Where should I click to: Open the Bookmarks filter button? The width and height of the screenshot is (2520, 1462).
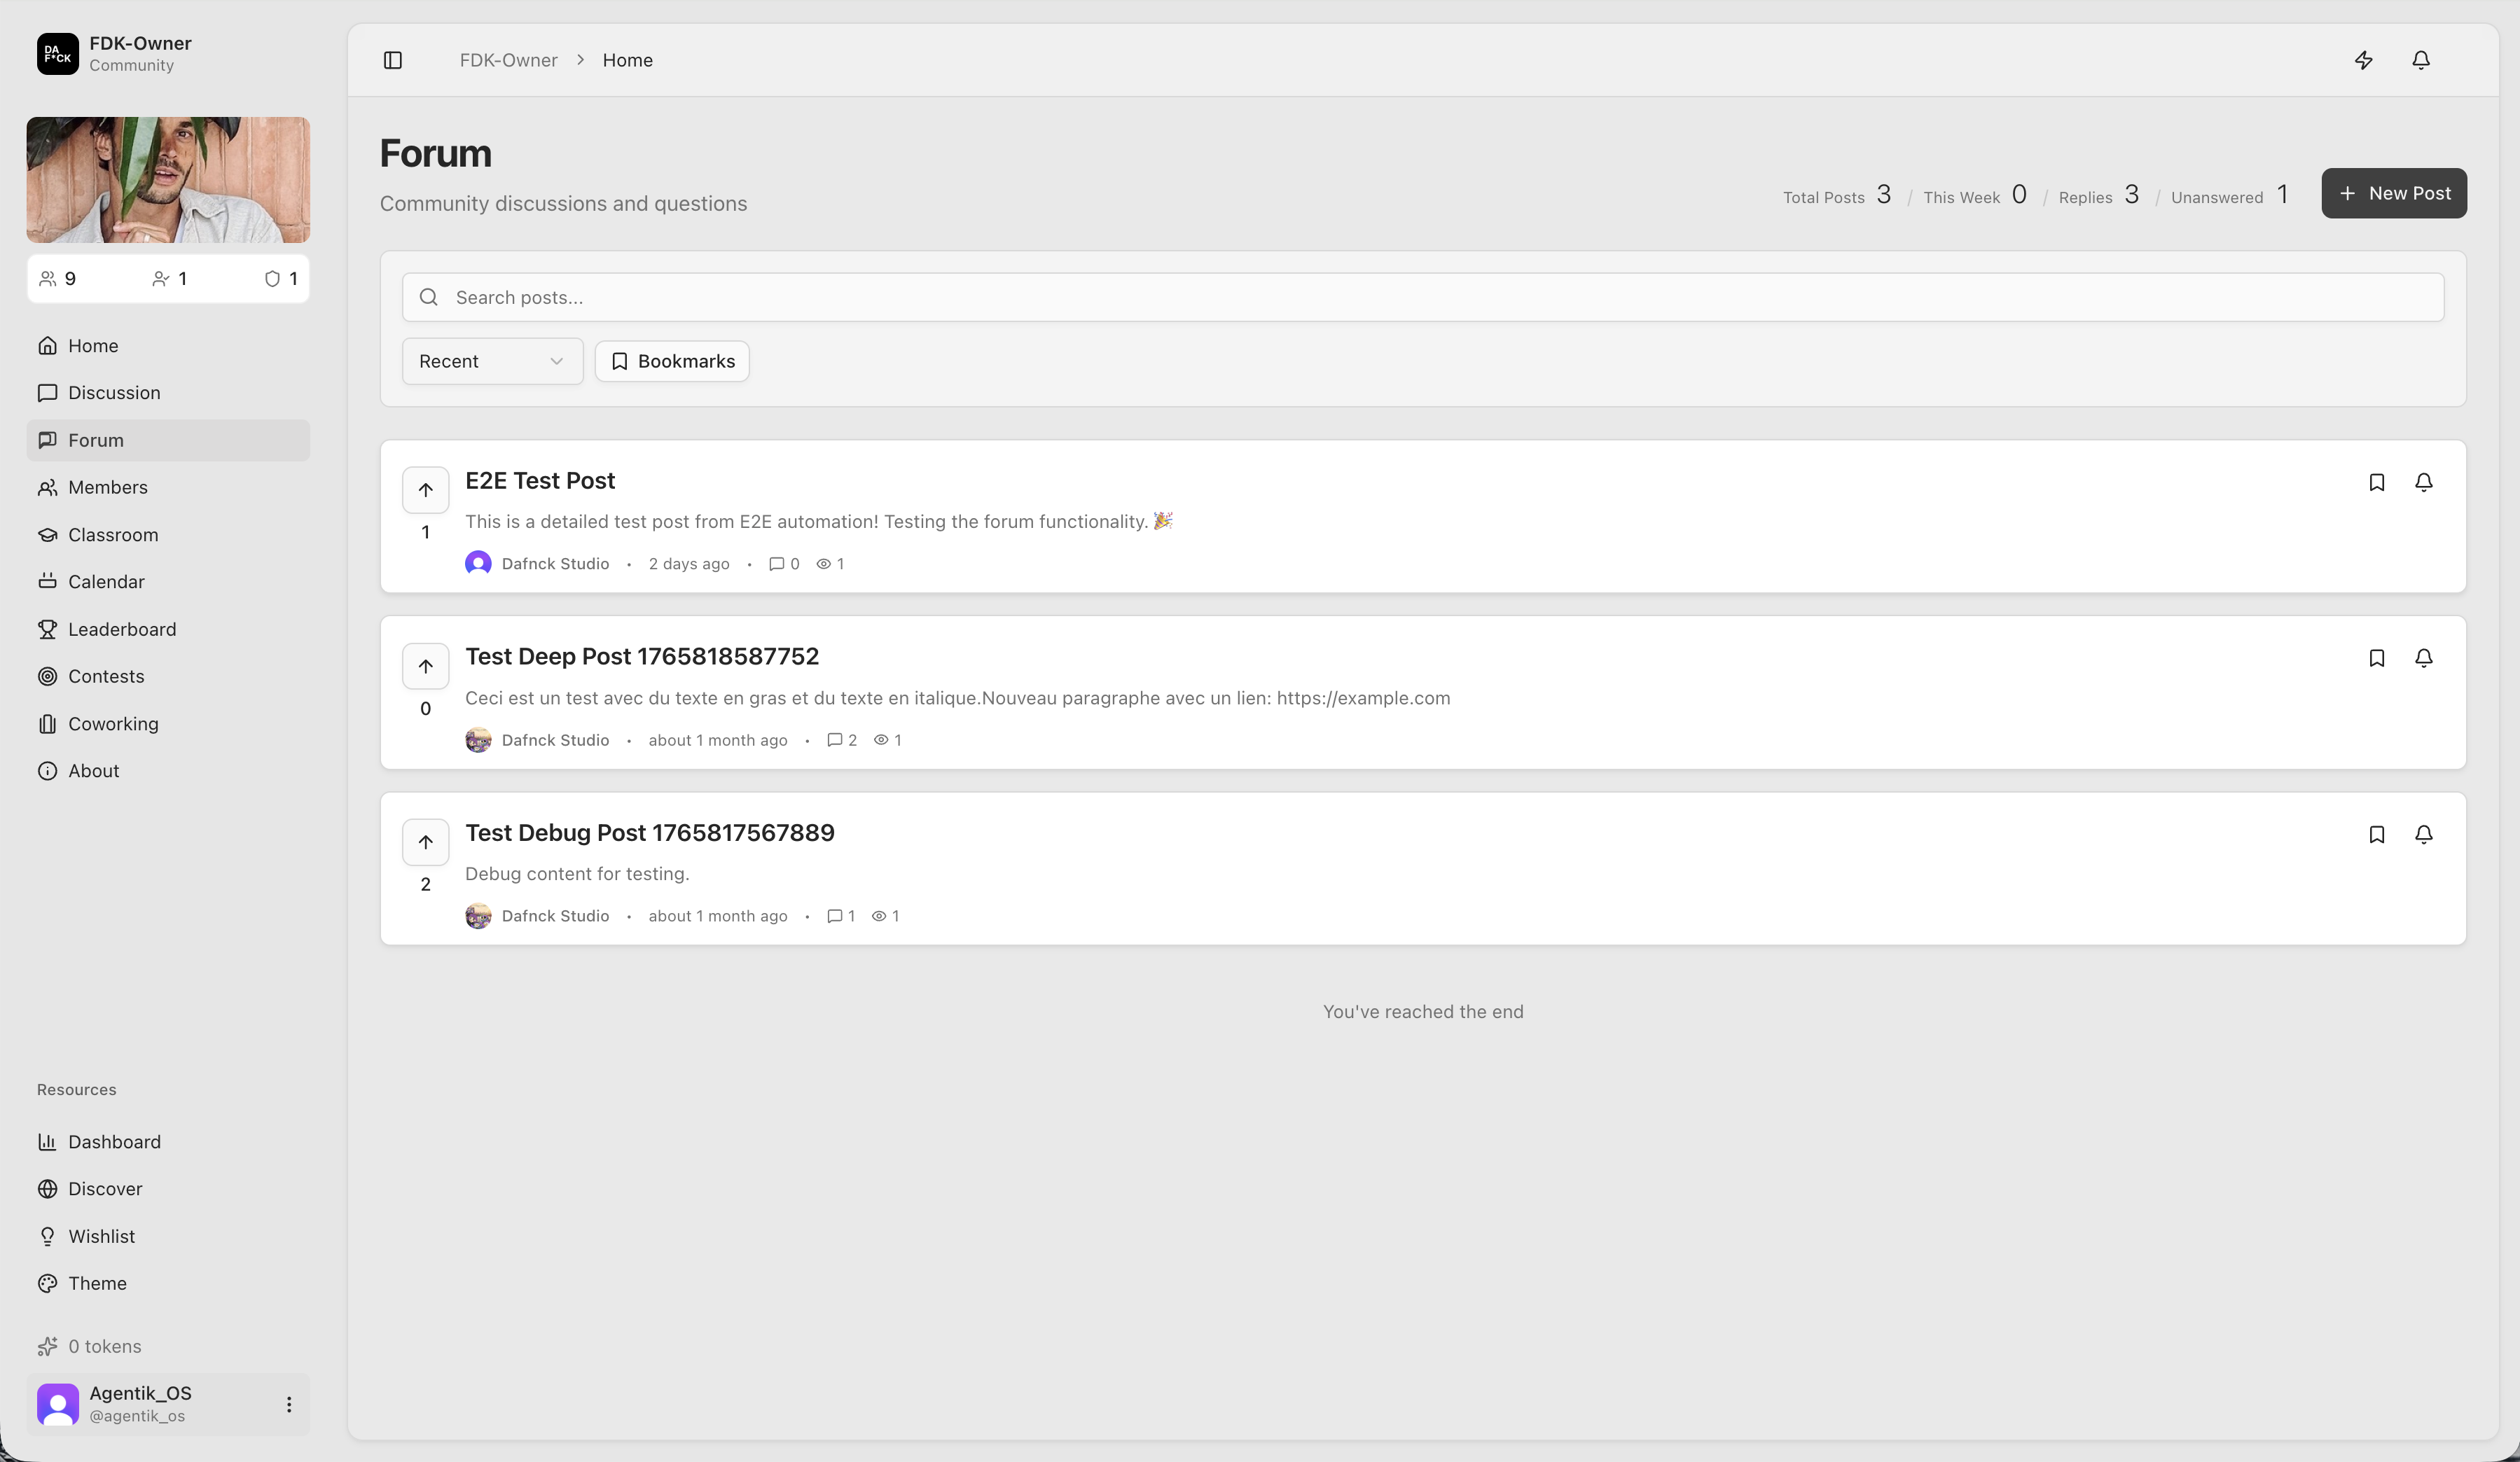click(671, 361)
